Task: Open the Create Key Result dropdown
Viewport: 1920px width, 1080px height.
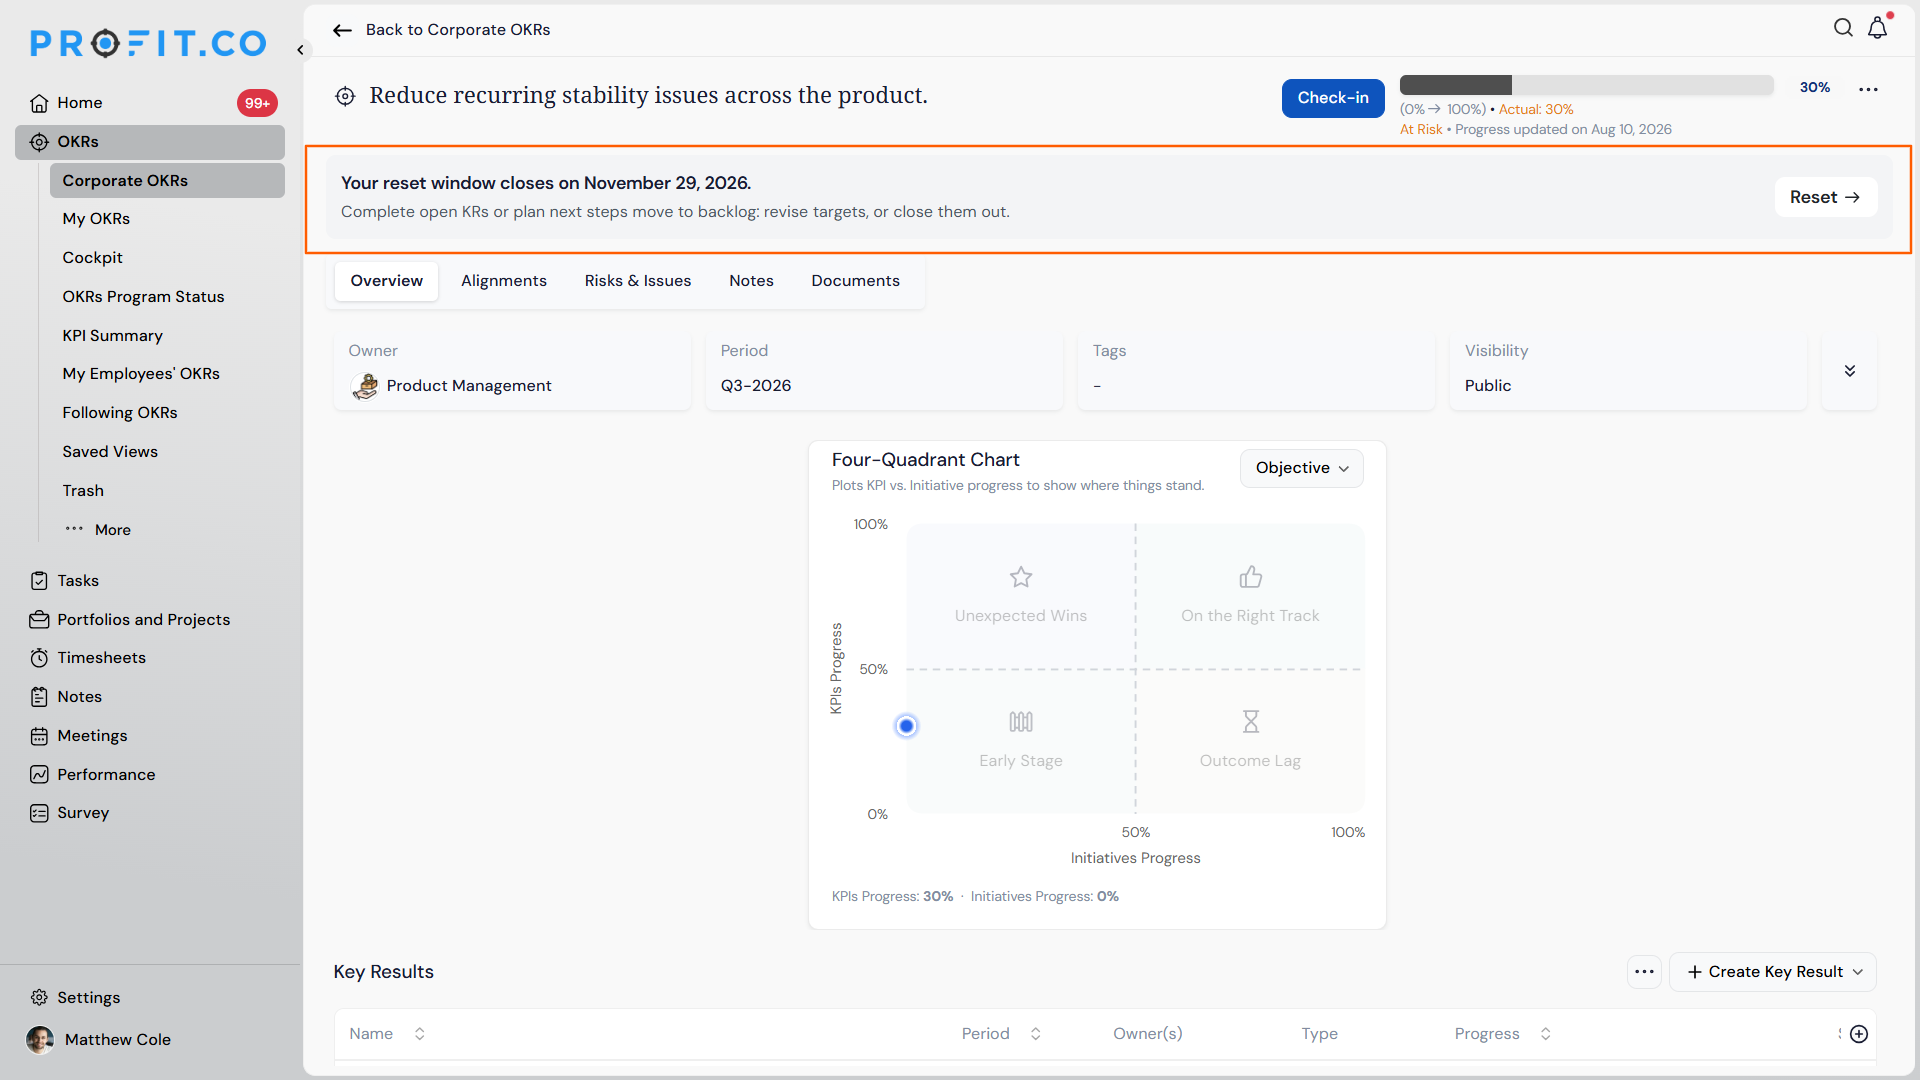Action: [1773, 972]
